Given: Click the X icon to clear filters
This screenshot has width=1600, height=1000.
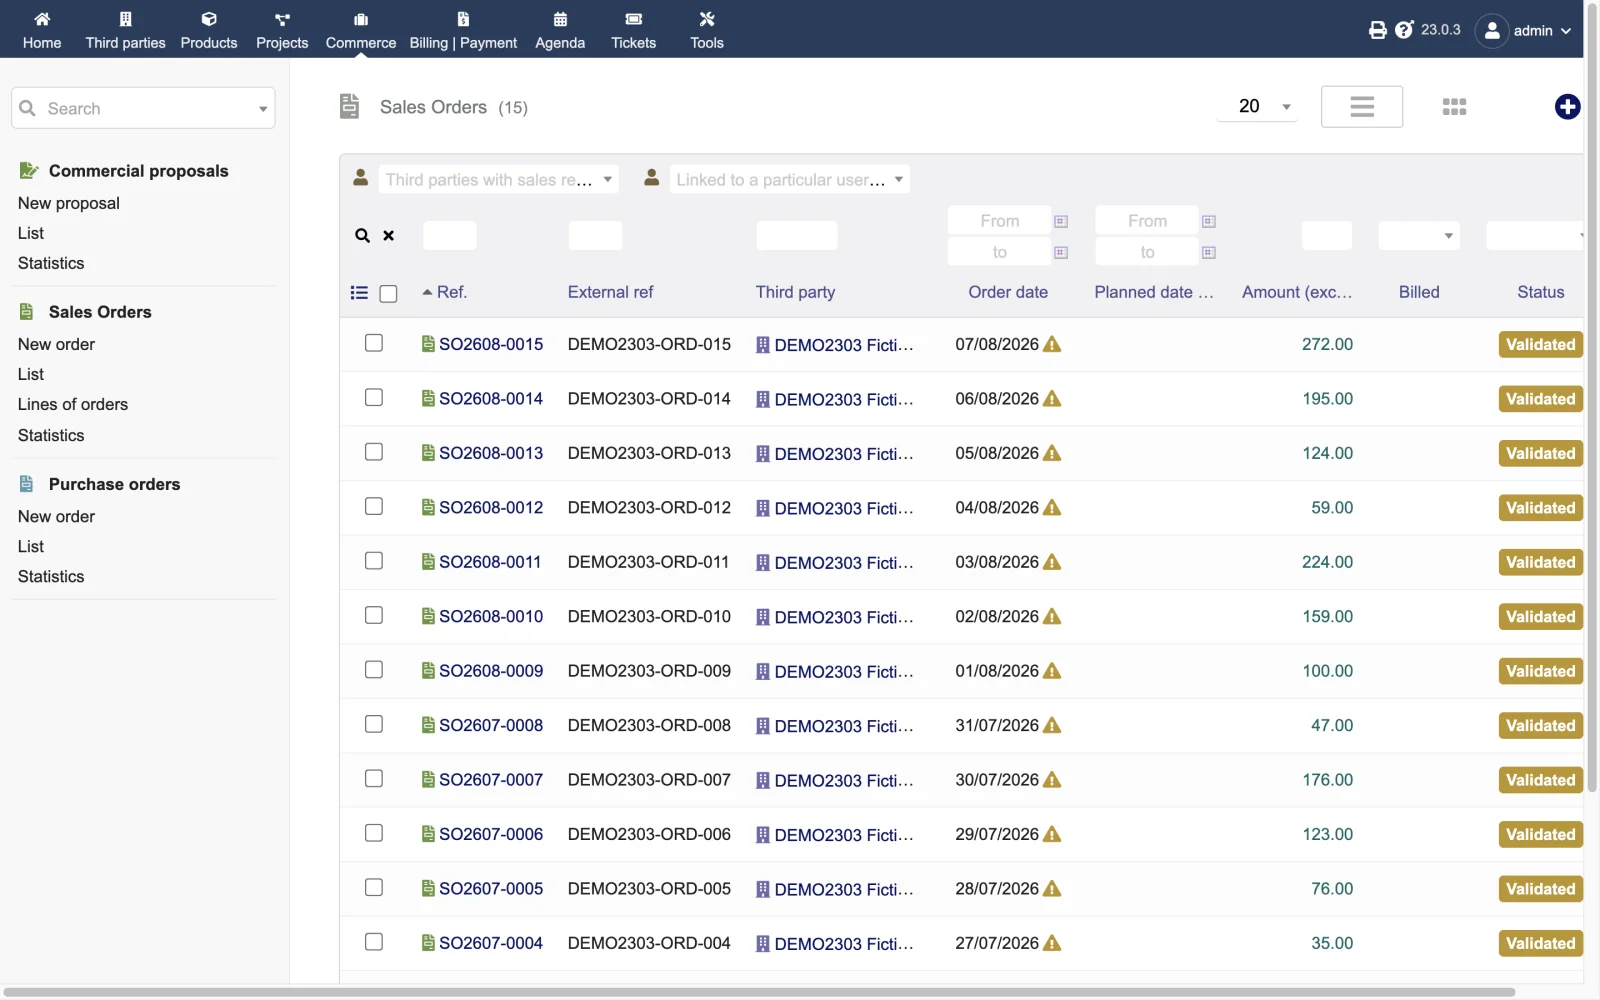Looking at the screenshot, I should (389, 236).
